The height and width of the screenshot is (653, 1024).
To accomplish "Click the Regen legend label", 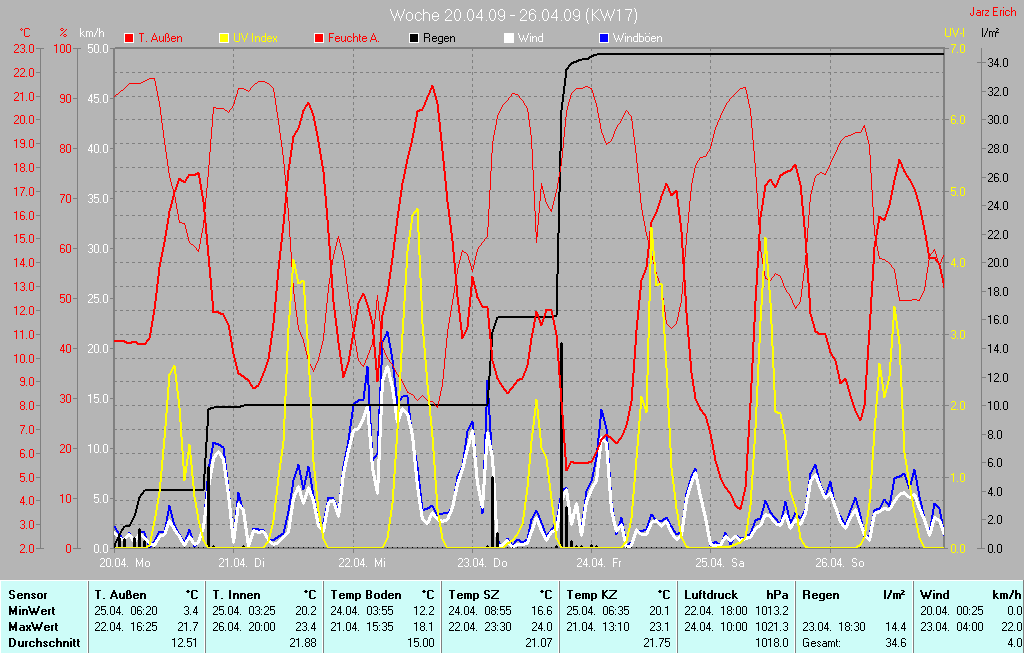I will (439, 38).
